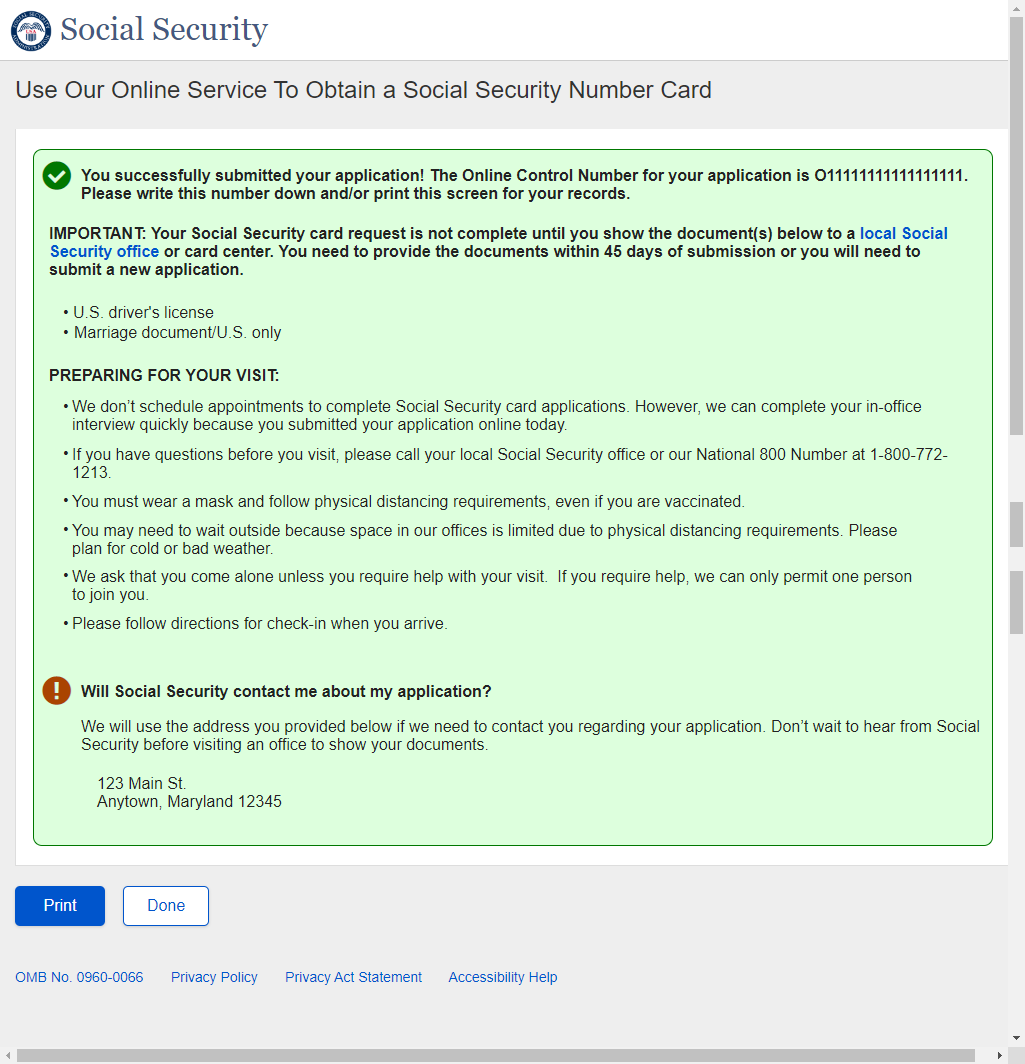Open the Privacy Act Statement link

click(x=353, y=977)
